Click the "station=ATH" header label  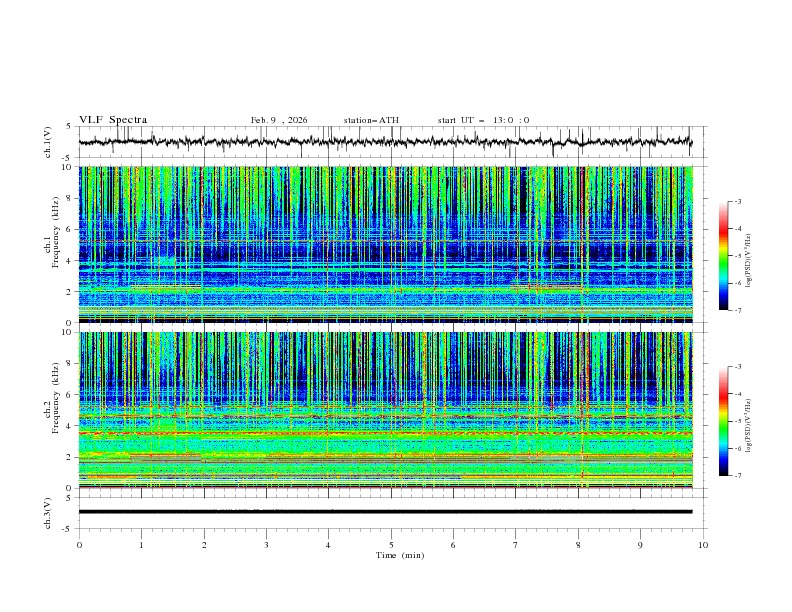pyautogui.click(x=371, y=120)
